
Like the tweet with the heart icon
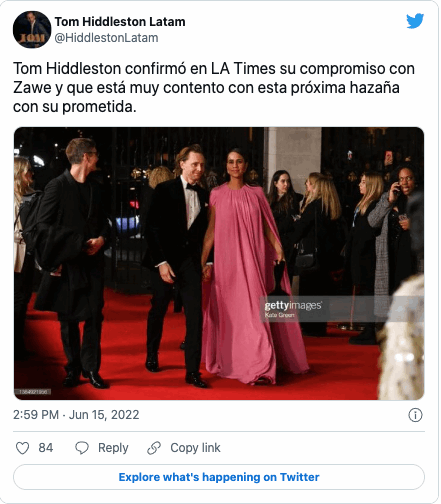[23, 448]
